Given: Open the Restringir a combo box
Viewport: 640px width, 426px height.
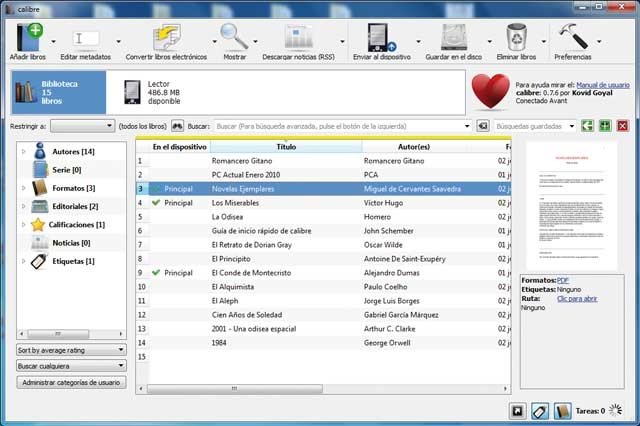Looking at the screenshot, I should click(82, 126).
